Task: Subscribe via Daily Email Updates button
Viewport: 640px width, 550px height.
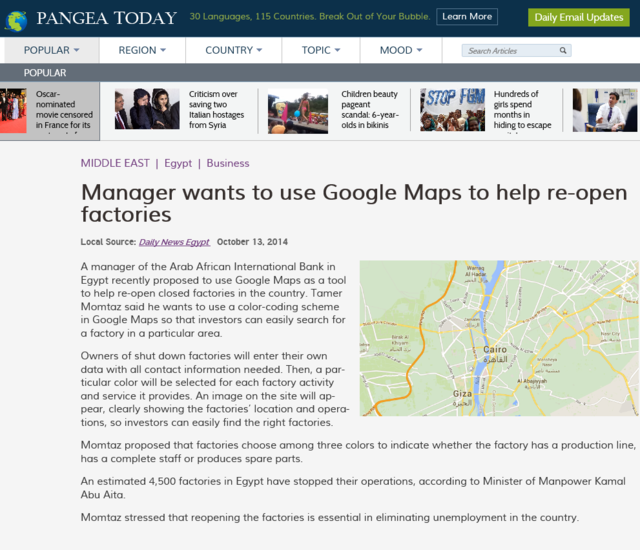Action: 578,17
